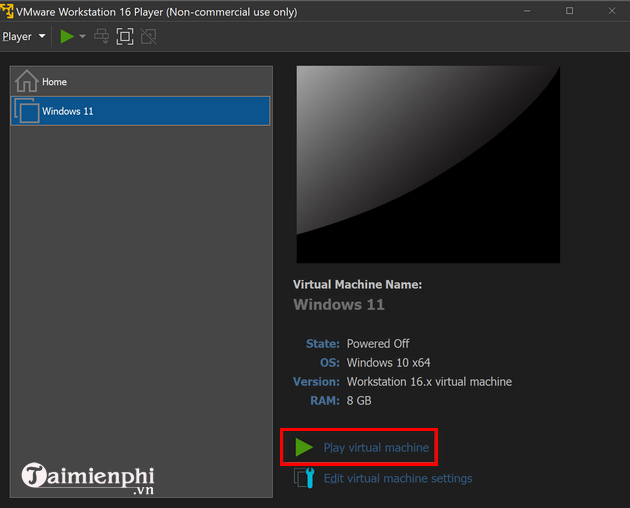Click Play virtual machine link

coord(376,447)
